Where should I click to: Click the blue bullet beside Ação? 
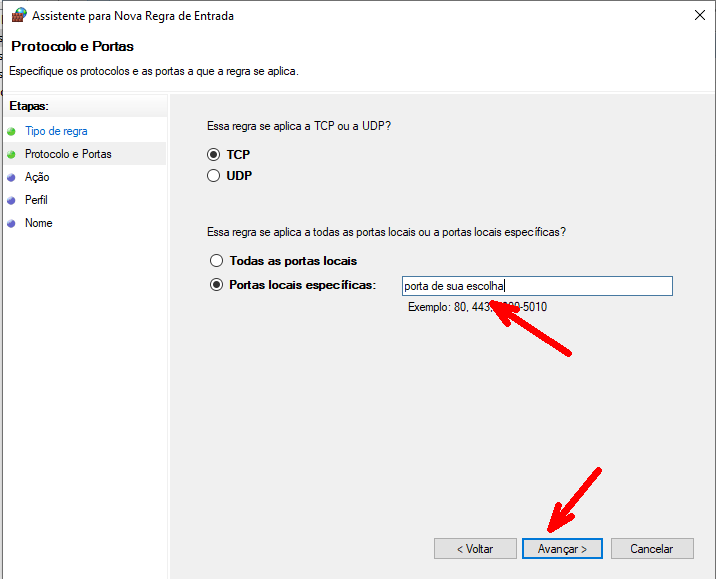point(11,177)
